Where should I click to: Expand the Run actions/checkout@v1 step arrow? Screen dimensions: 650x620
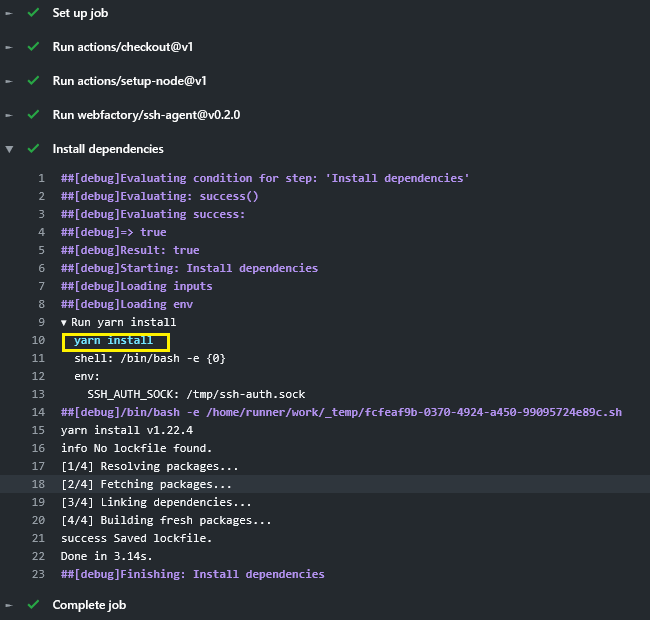click(9, 47)
